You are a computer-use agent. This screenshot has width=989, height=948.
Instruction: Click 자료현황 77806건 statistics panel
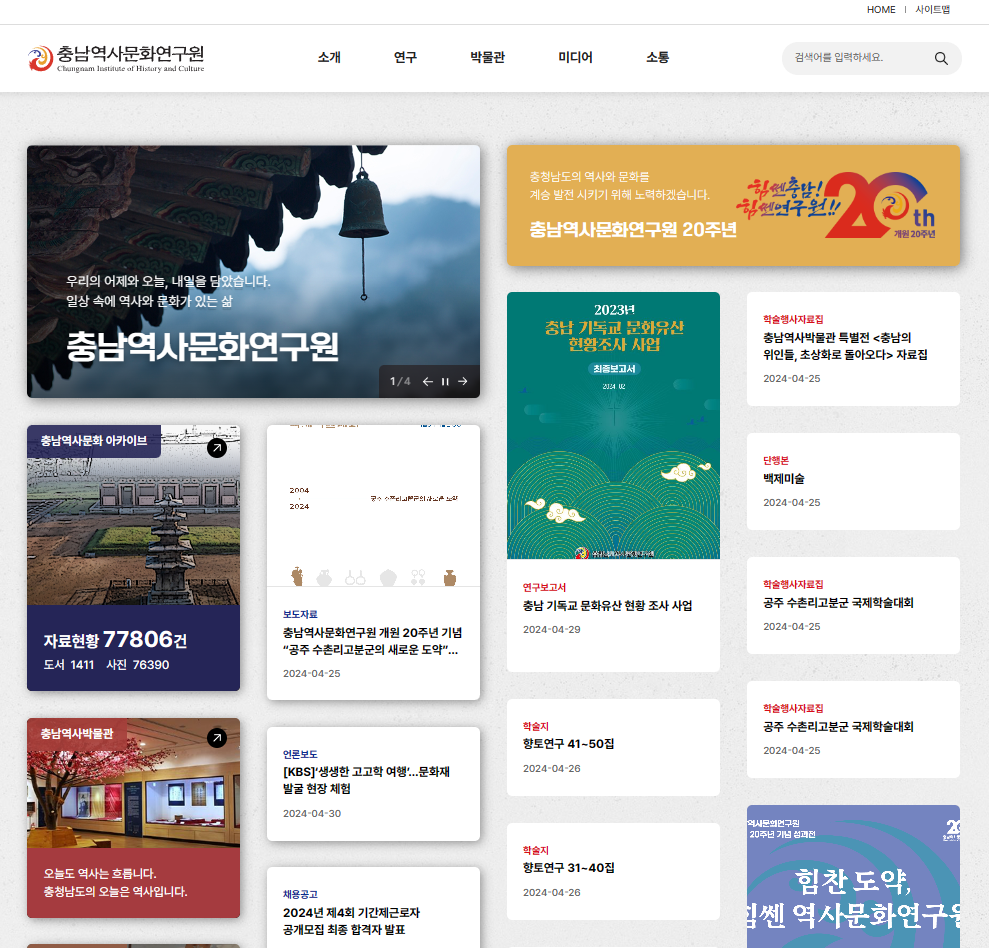point(133,648)
